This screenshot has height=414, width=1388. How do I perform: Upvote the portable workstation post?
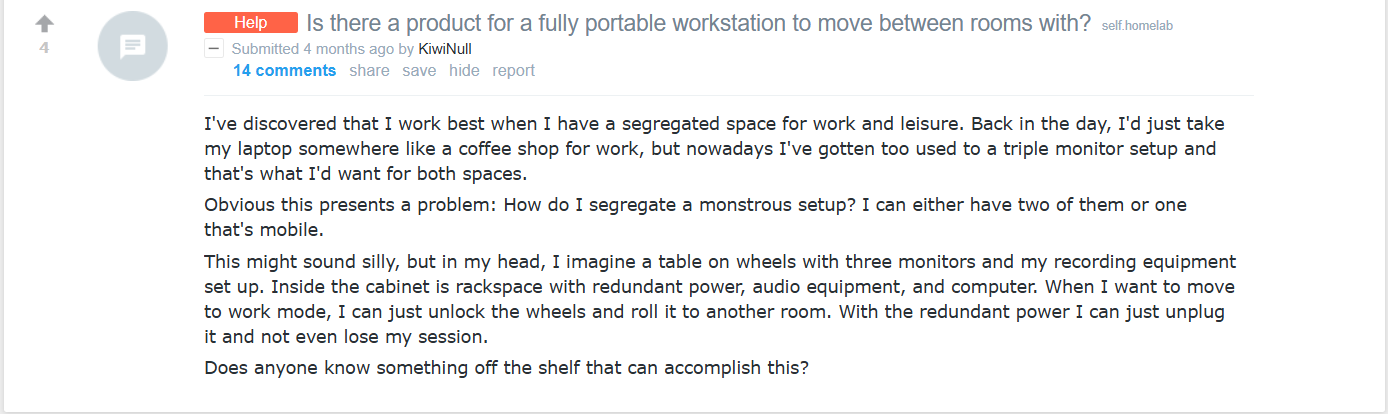click(44, 23)
